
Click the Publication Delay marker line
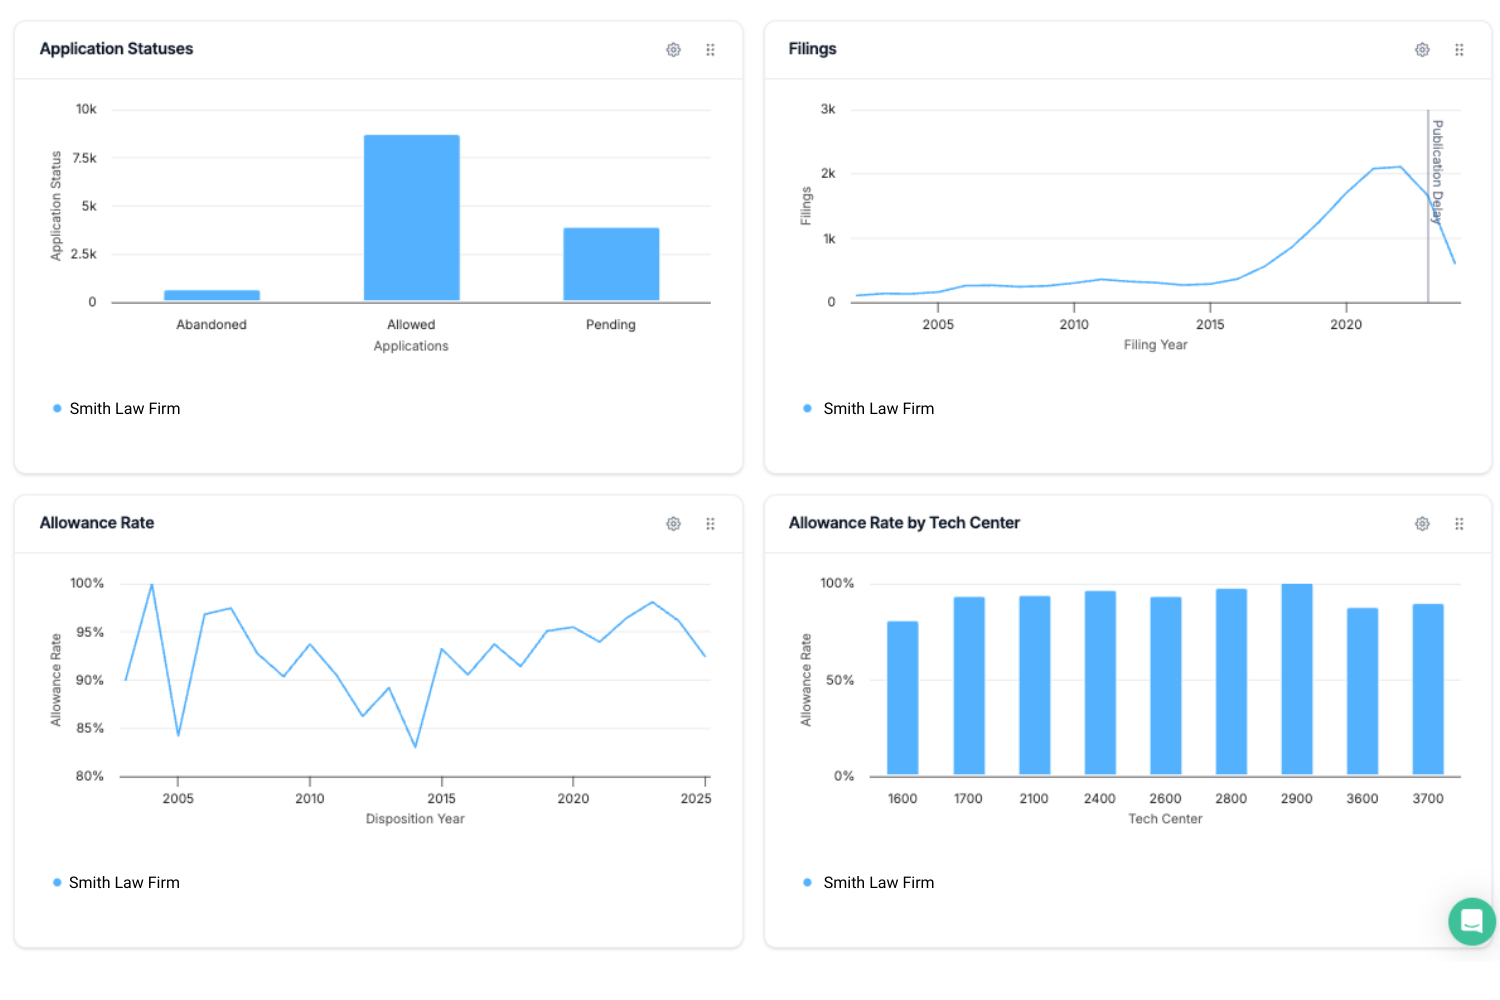click(x=1428, y=206)
